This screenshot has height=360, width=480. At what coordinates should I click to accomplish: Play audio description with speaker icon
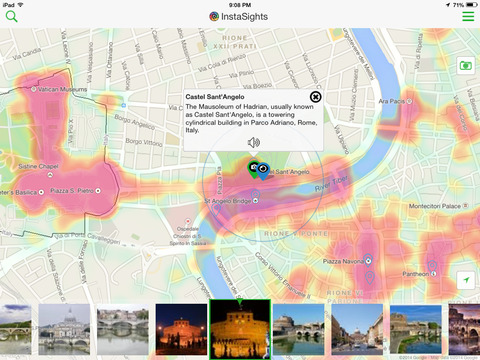pos(254,142)
